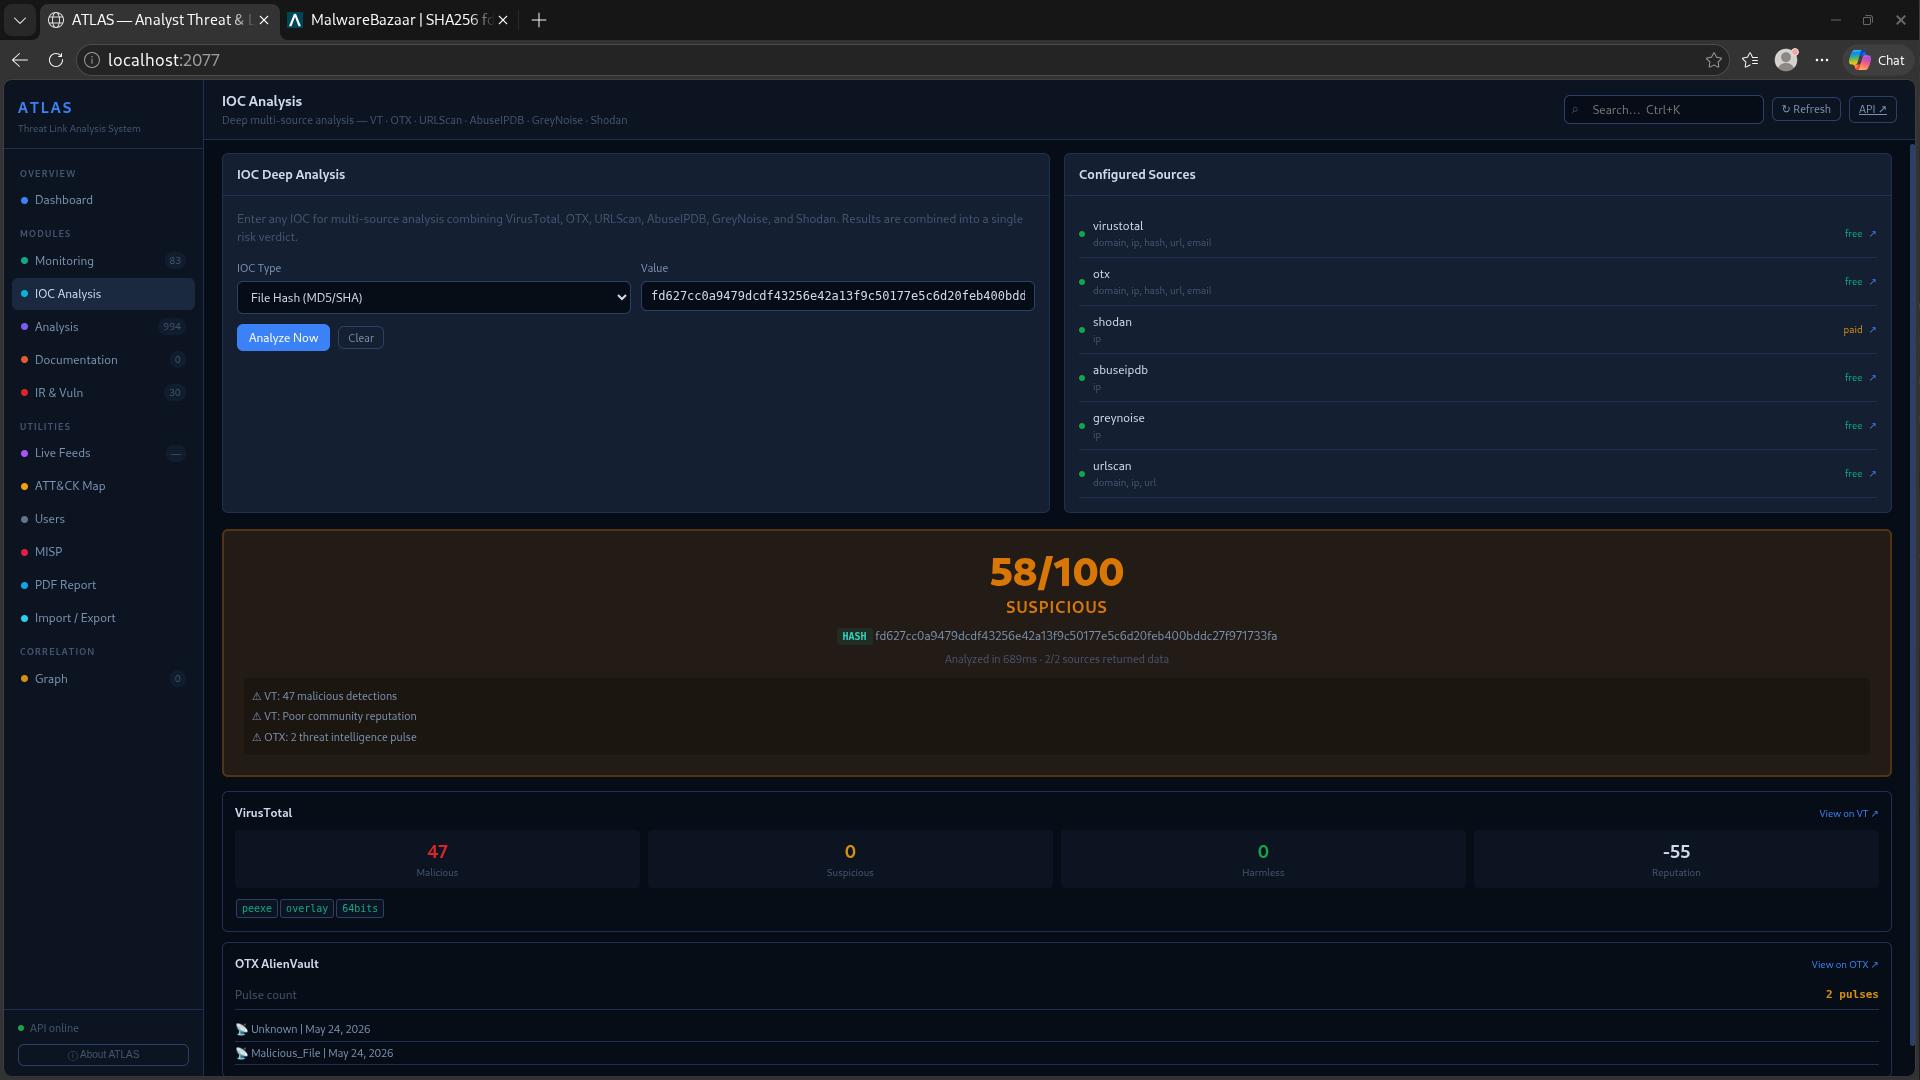Click the Search Ctrl+K field
The width and height of the screenshot is (1920, 1080).
tap(1663, 110)
